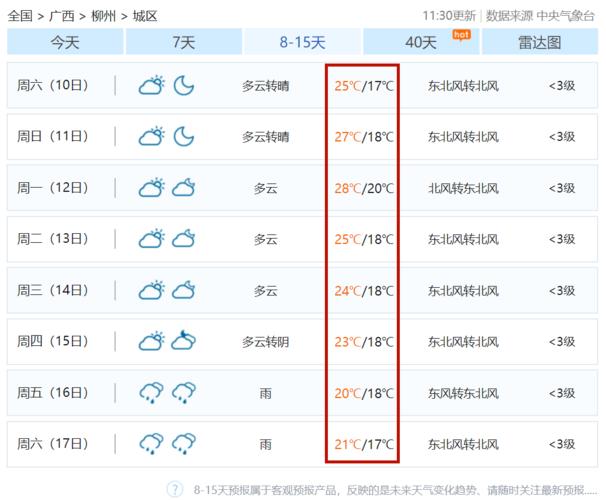This screenshot has height=500, width=606.
Task: Go to 全国 breadcrumb link
Action: 20,16
